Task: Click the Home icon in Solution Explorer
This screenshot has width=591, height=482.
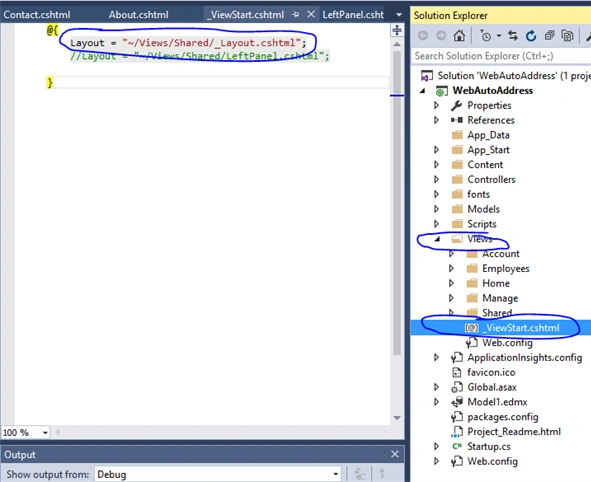Action: [x=459, y=35]
